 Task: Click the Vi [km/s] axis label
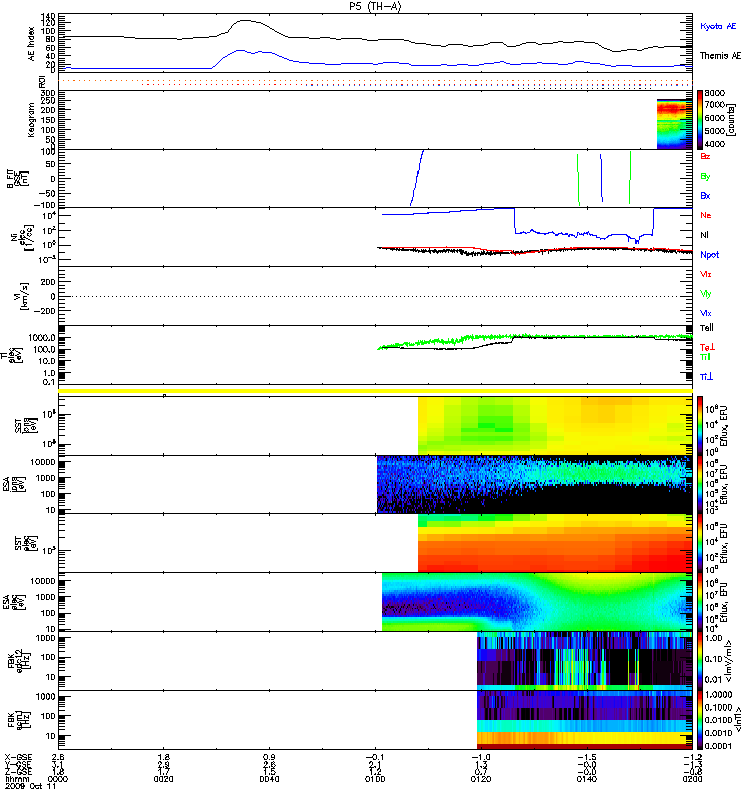(x=21, y=296)
